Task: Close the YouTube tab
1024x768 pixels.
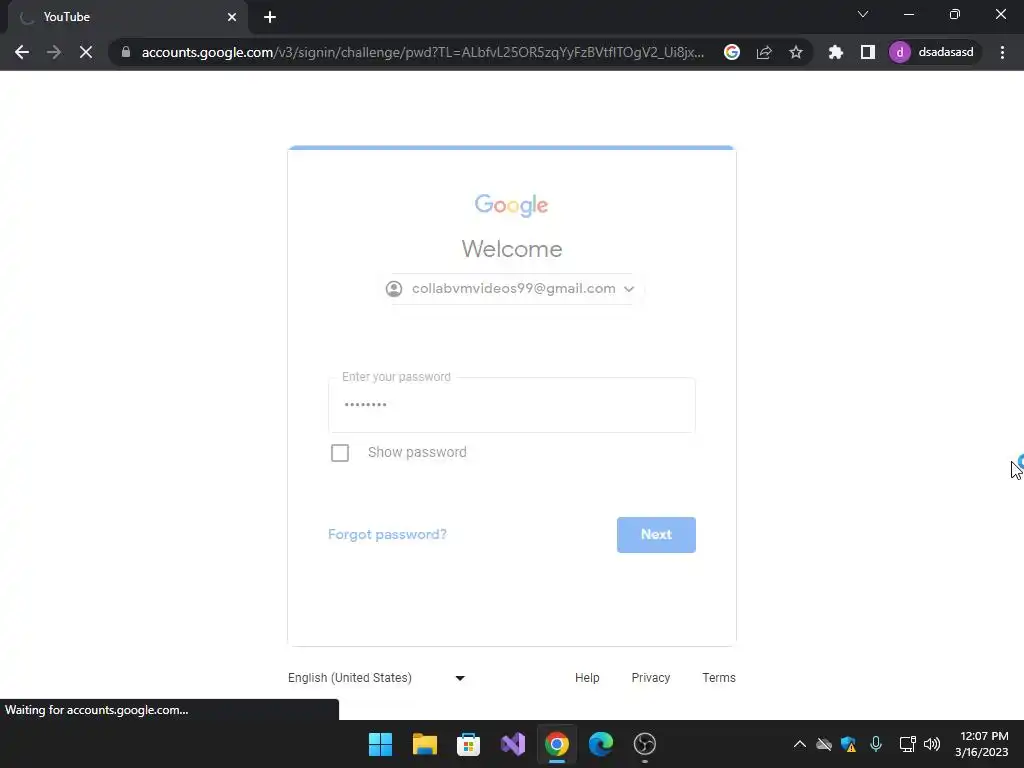Action: point(232,17)
